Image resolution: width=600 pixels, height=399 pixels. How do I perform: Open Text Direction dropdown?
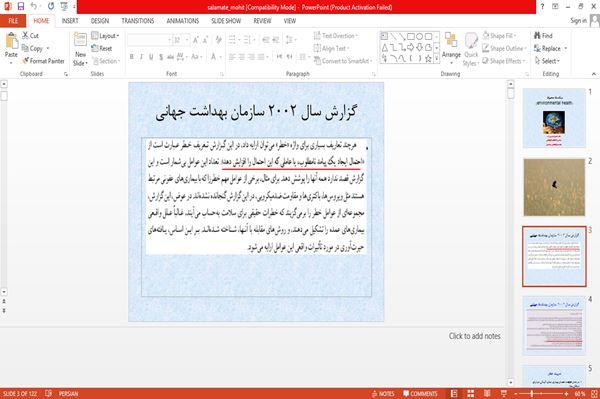336,36
